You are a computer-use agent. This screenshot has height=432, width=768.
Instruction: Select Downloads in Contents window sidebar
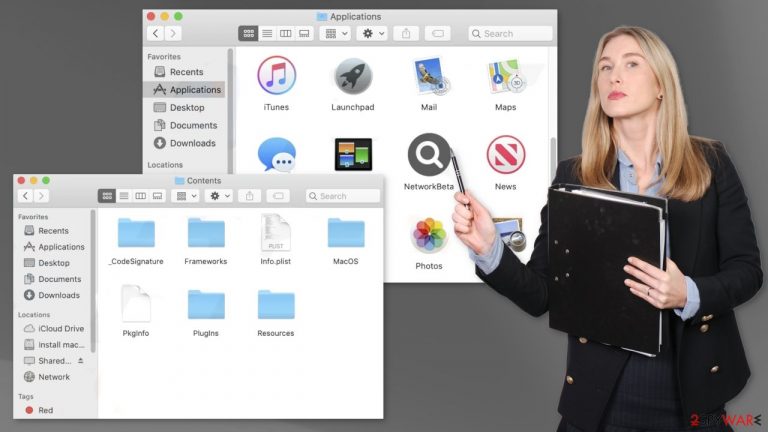pos(53,295)
